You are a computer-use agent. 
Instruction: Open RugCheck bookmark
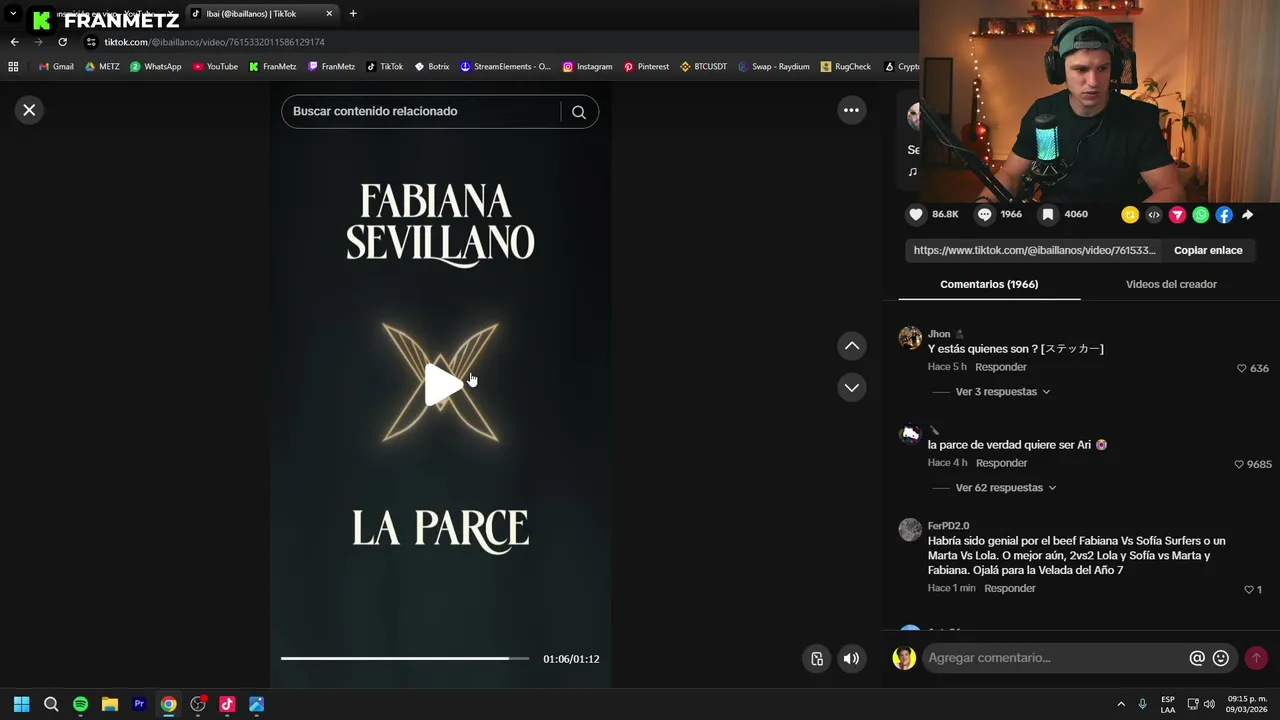tap(846, 67)
